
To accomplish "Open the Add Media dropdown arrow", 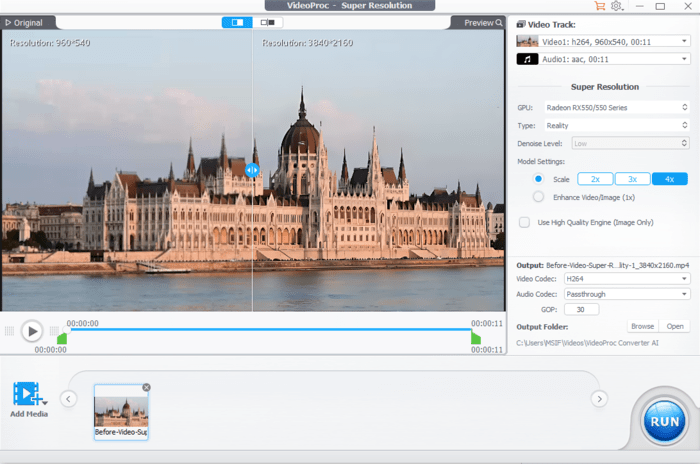I will (x=45, y=403).
